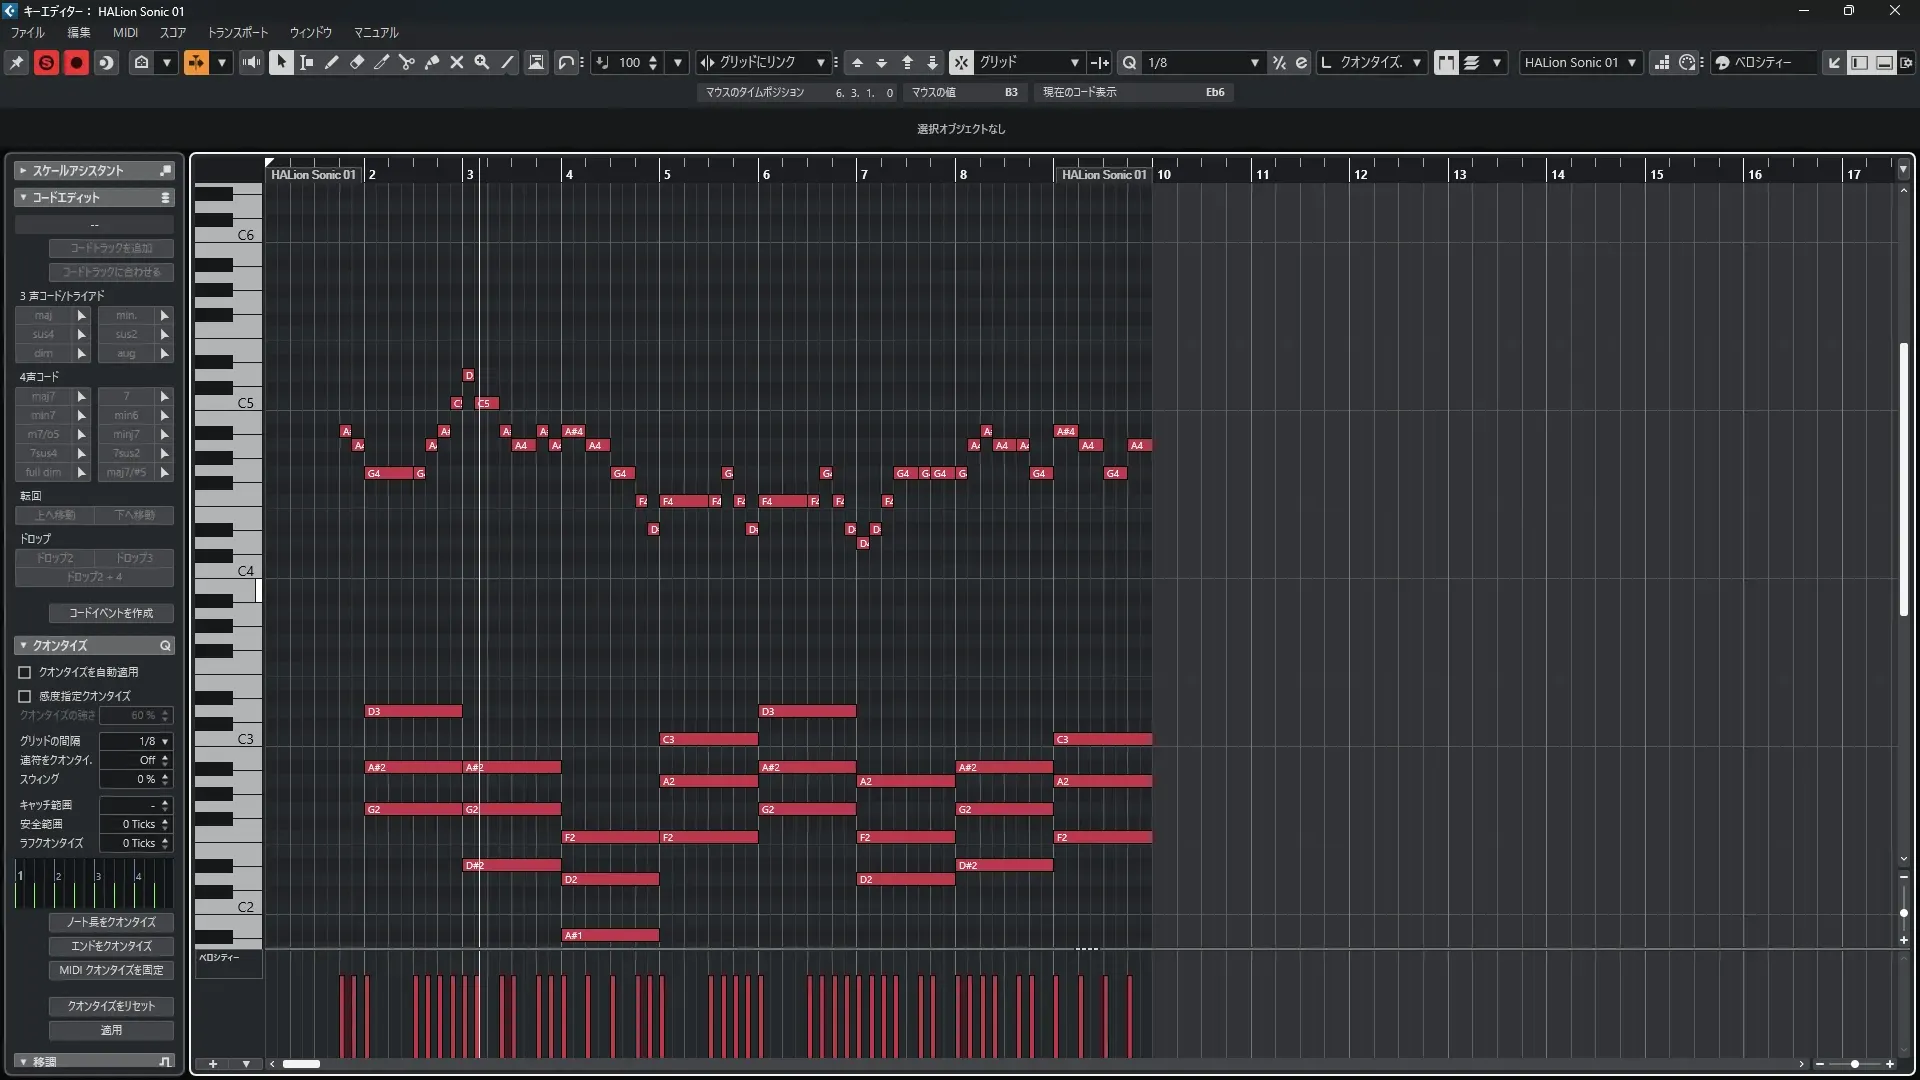The height and width of the screenshot is (1080, 1920).
Task: Click the Solo editor button
Action: pyautogui.click(x=46, y=62)
